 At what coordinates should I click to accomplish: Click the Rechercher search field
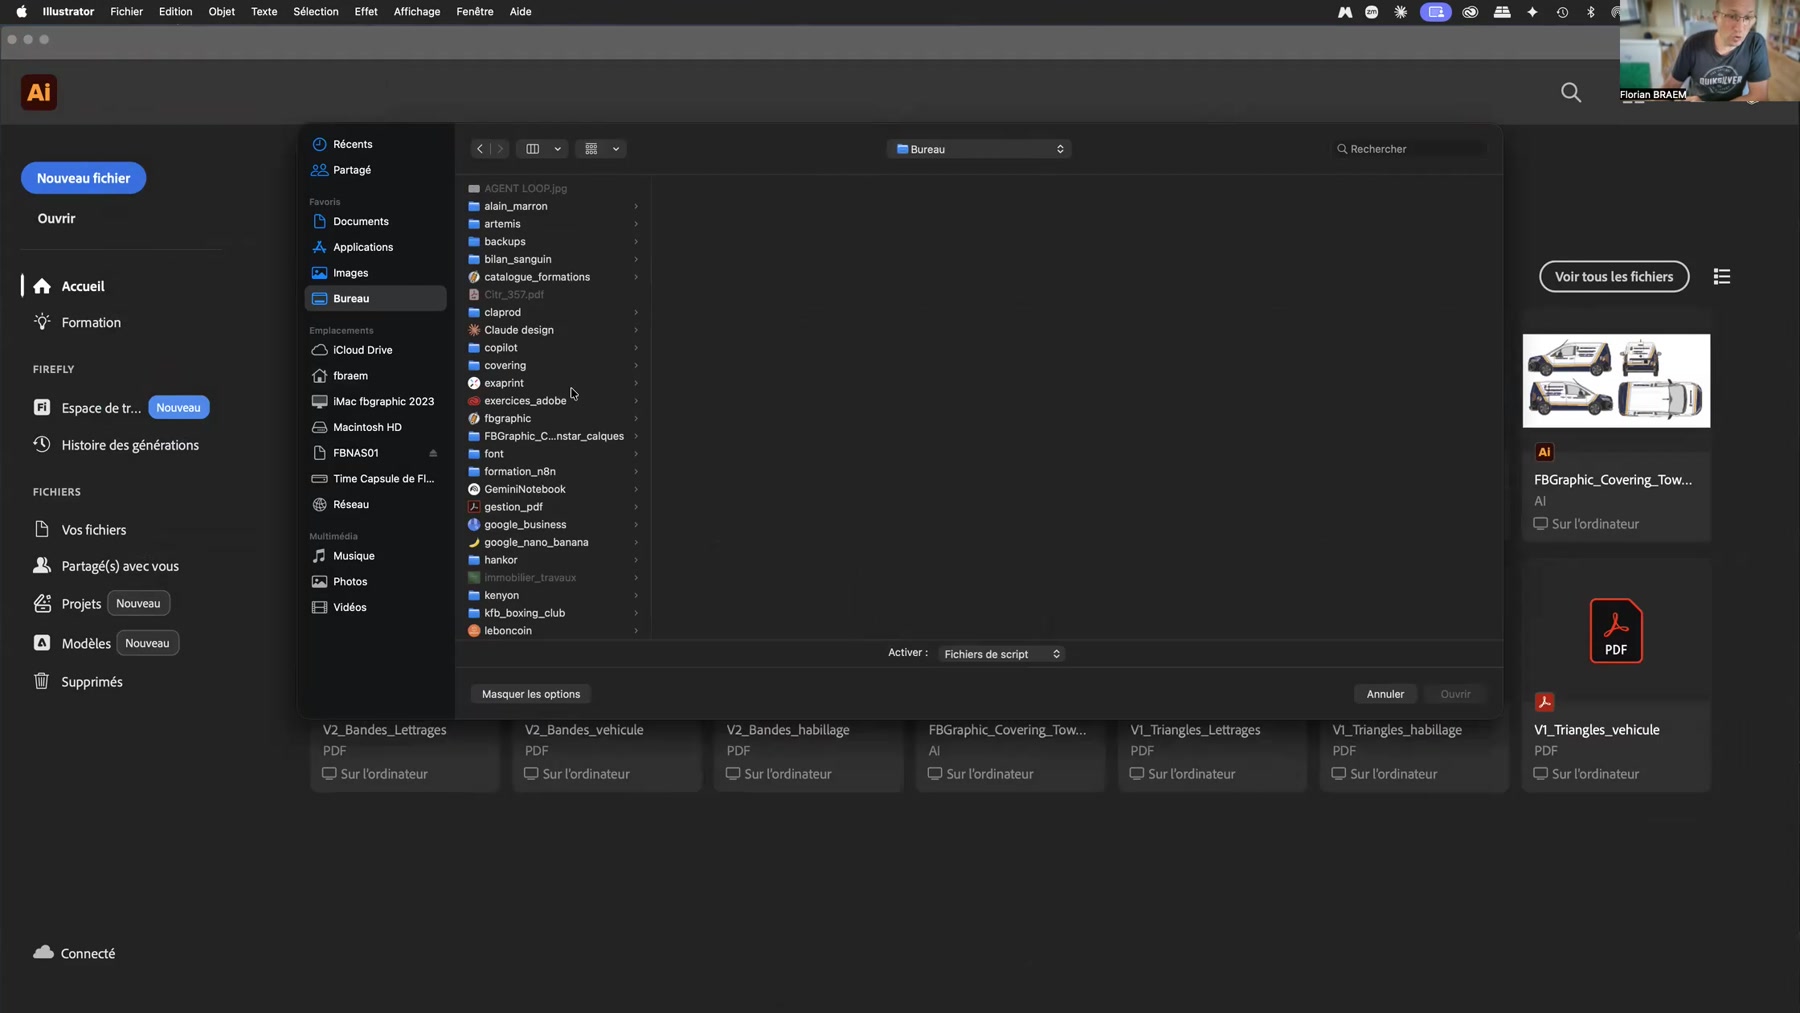(x=1409, y=149)
